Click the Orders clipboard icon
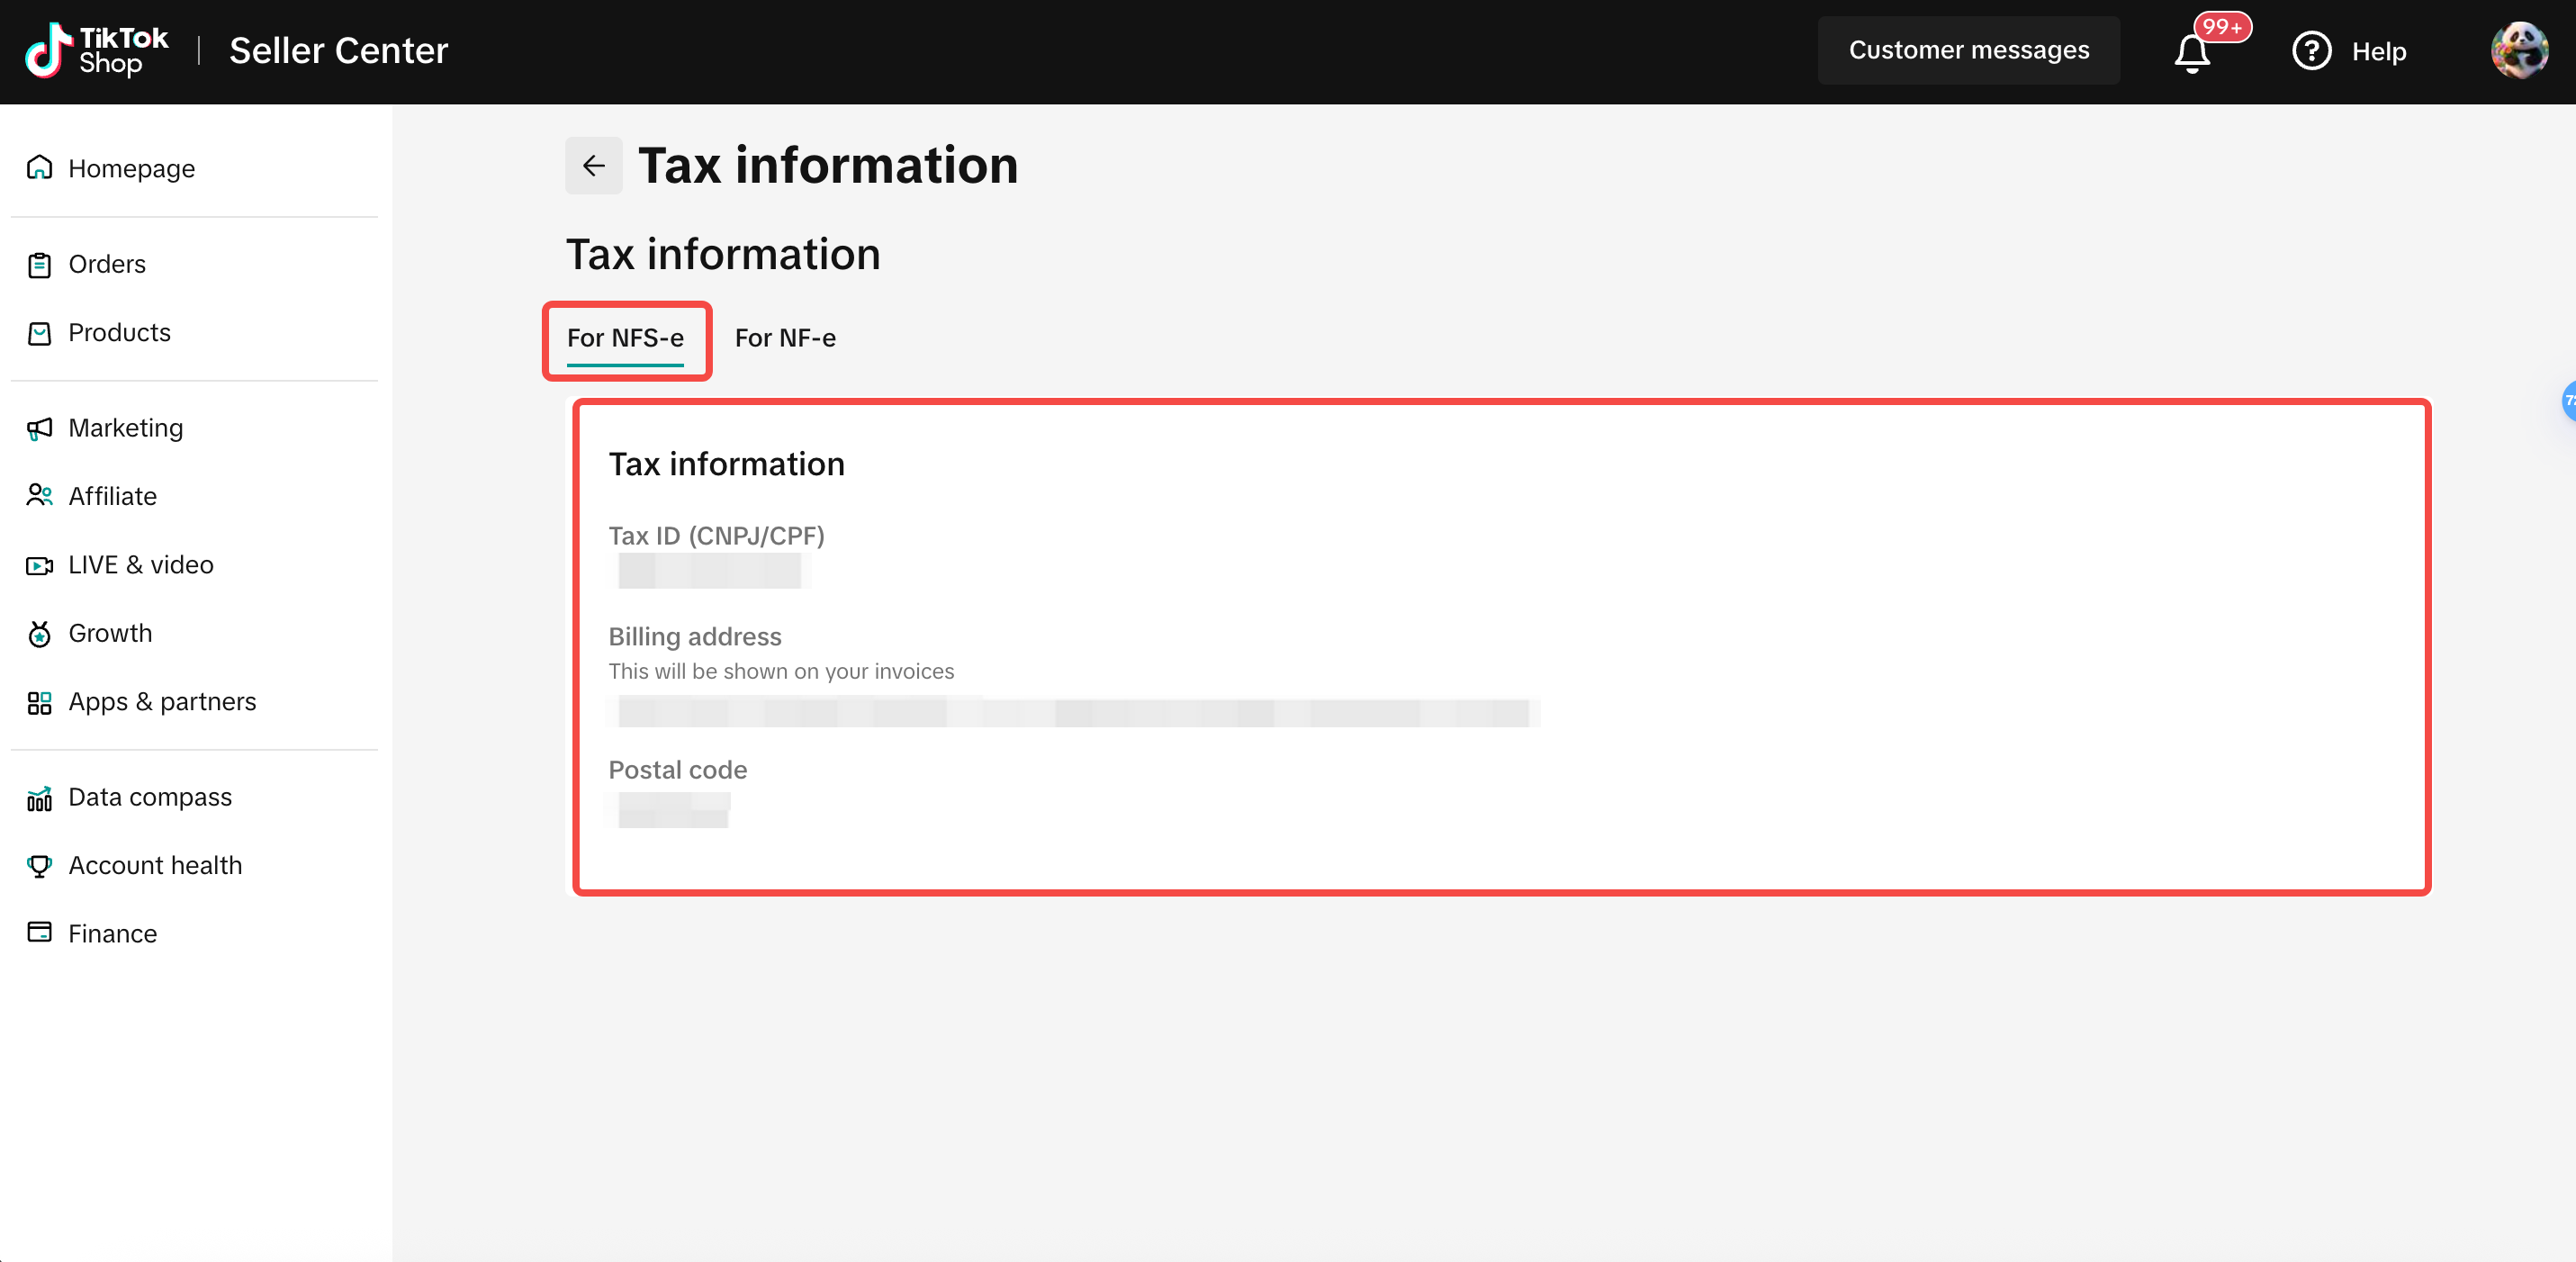Image resolution: width=2576 pixels, height=1262 pixels. [x=39, y=264]
